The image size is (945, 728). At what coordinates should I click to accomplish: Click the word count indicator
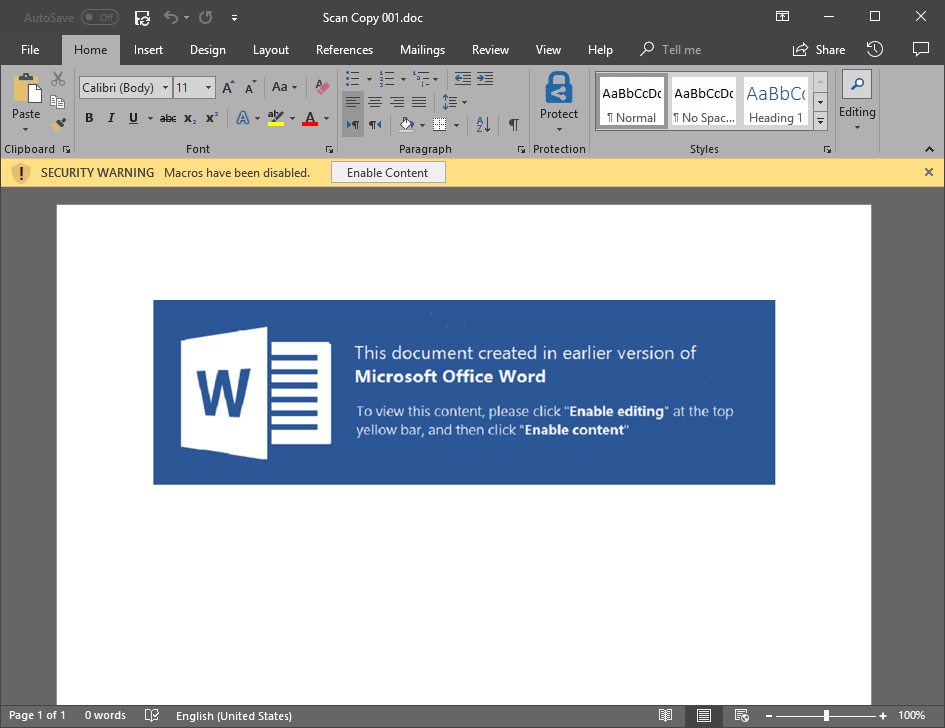104,715
